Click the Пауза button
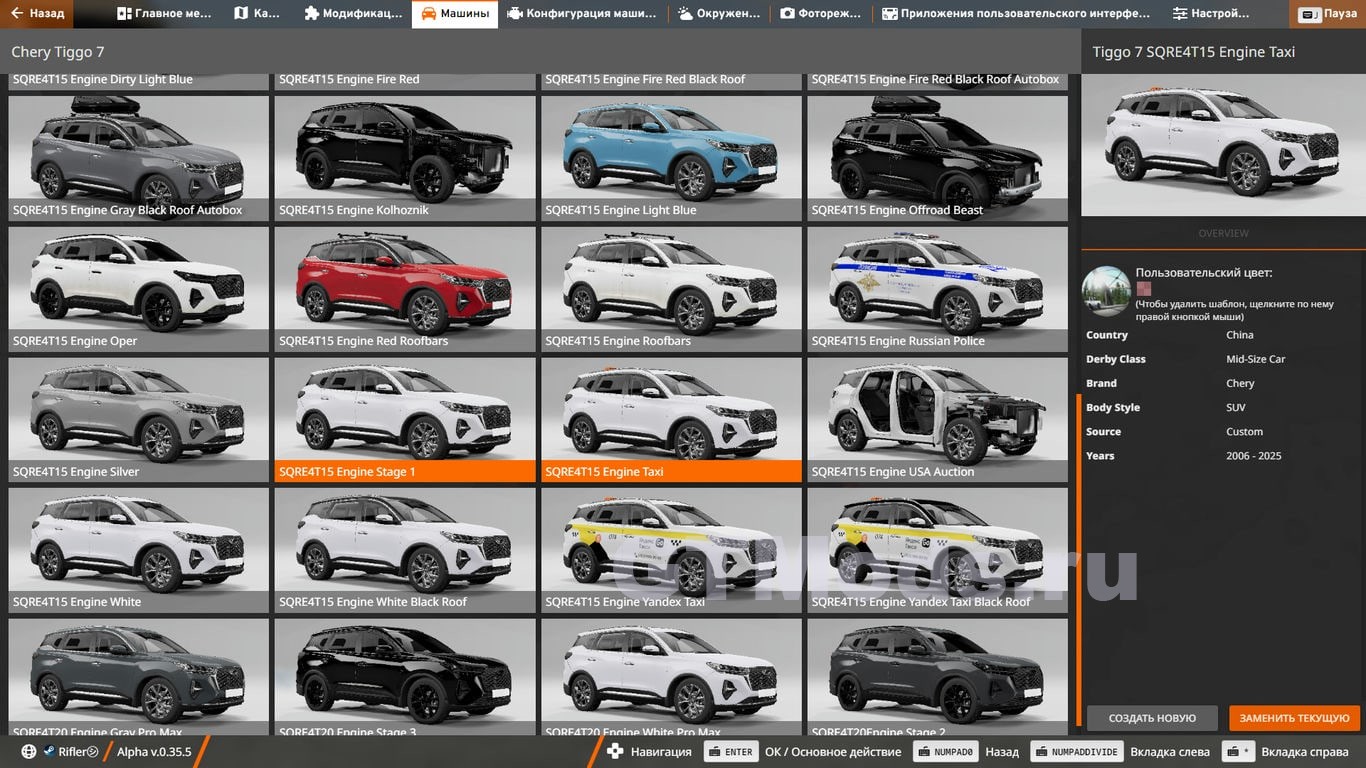Viewport: 1366px width, 768px height. coord(1328,14)
